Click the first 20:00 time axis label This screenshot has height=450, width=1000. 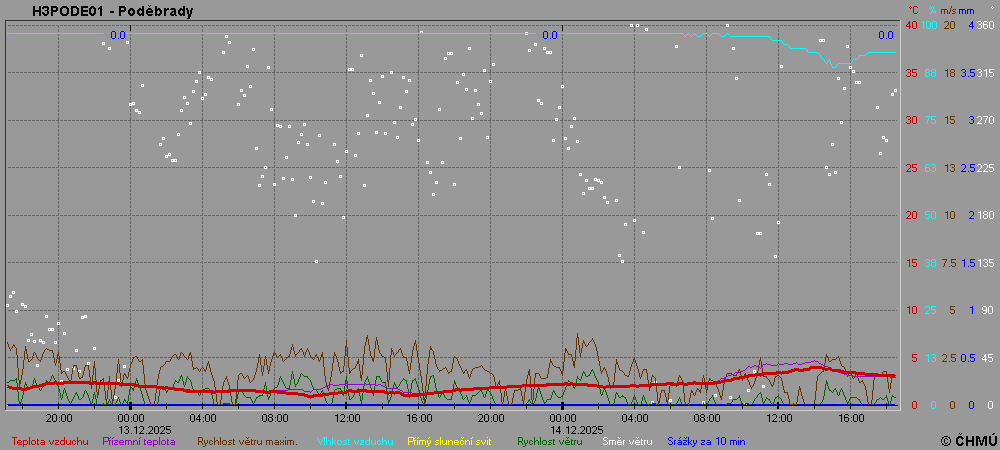[x=59, y=417]
